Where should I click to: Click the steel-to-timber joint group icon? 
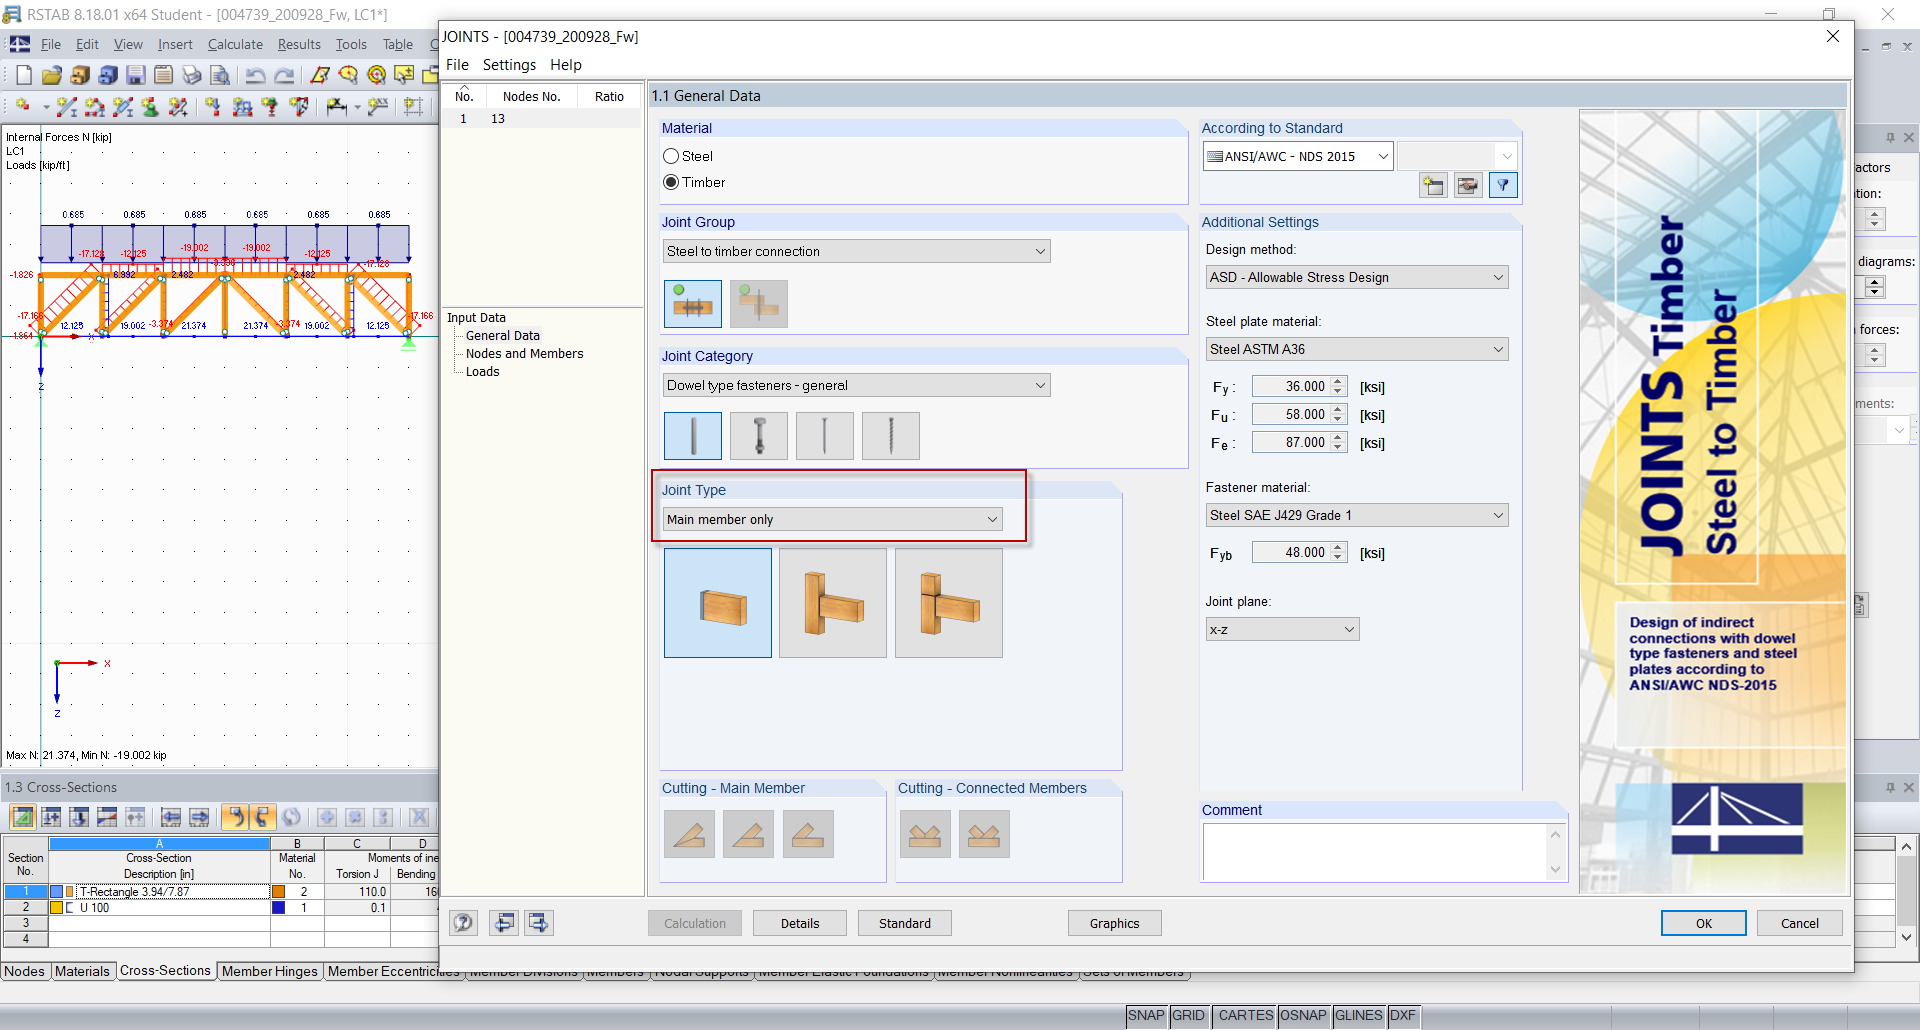click(692, 303)
